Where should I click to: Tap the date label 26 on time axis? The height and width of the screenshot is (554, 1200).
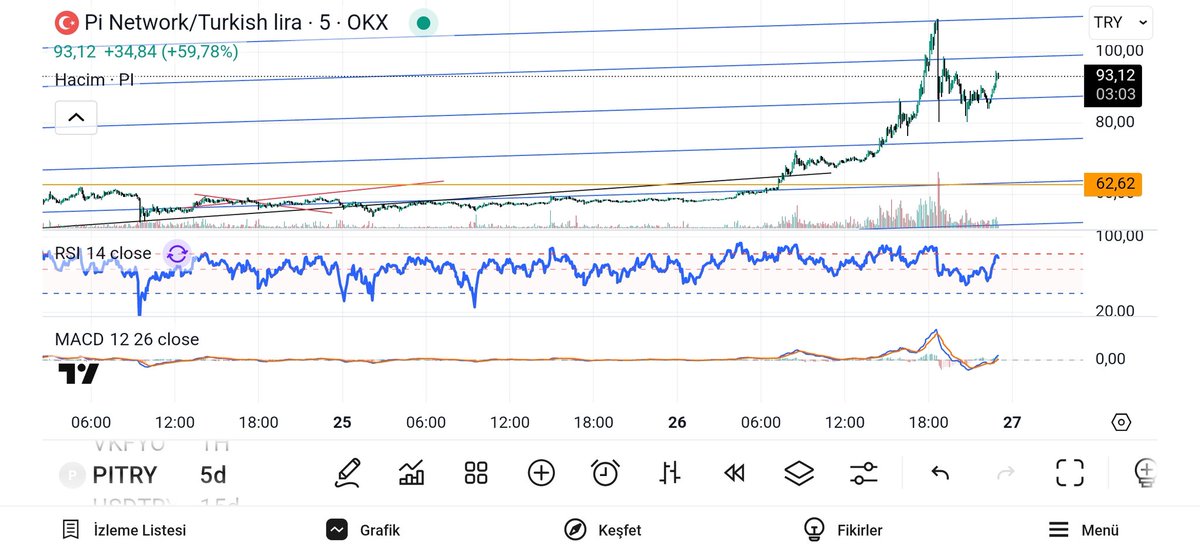point(677,422)
